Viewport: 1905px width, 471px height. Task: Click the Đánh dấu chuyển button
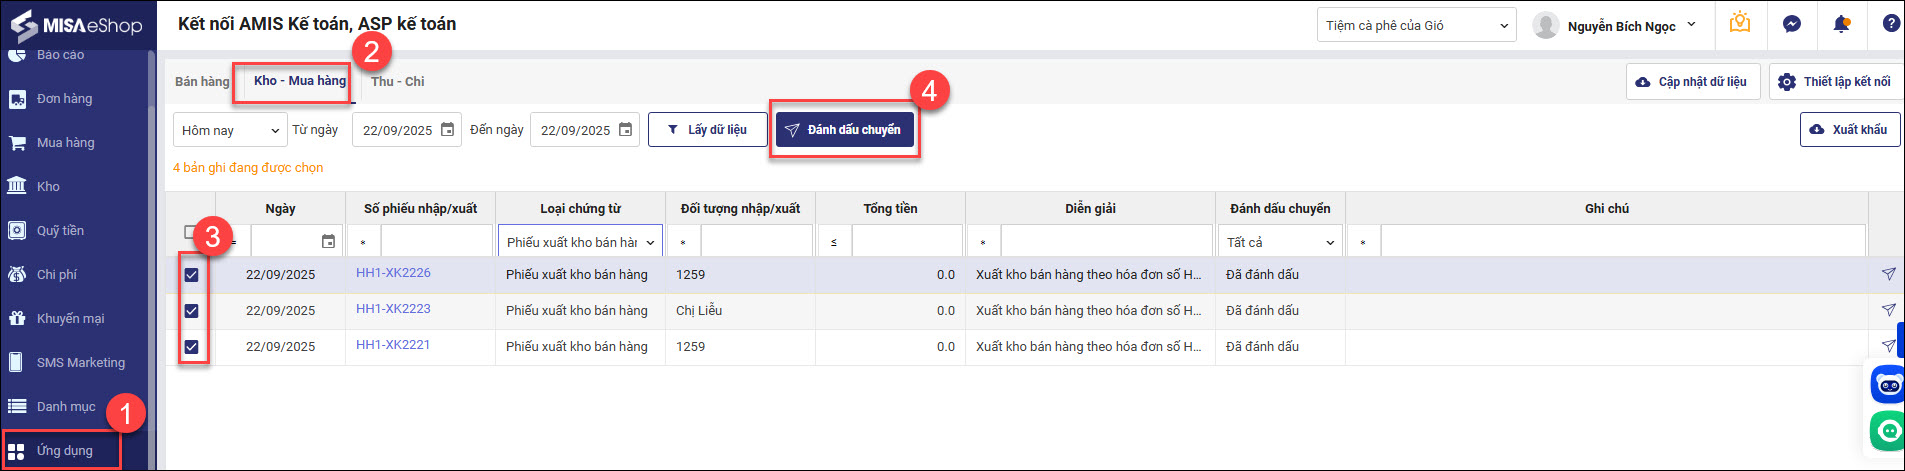(844, 130)
